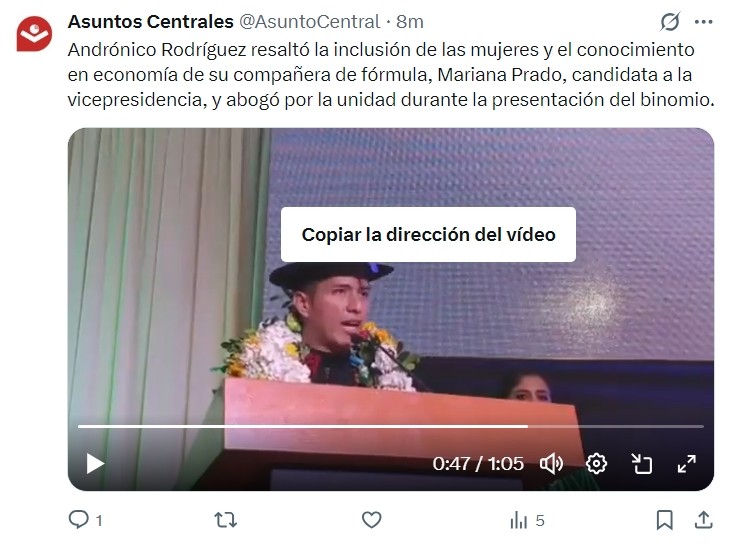Screen dimensions: 735x544
Task: Mute the video volume
Action: pyautogui.click(x=551, y=464)
